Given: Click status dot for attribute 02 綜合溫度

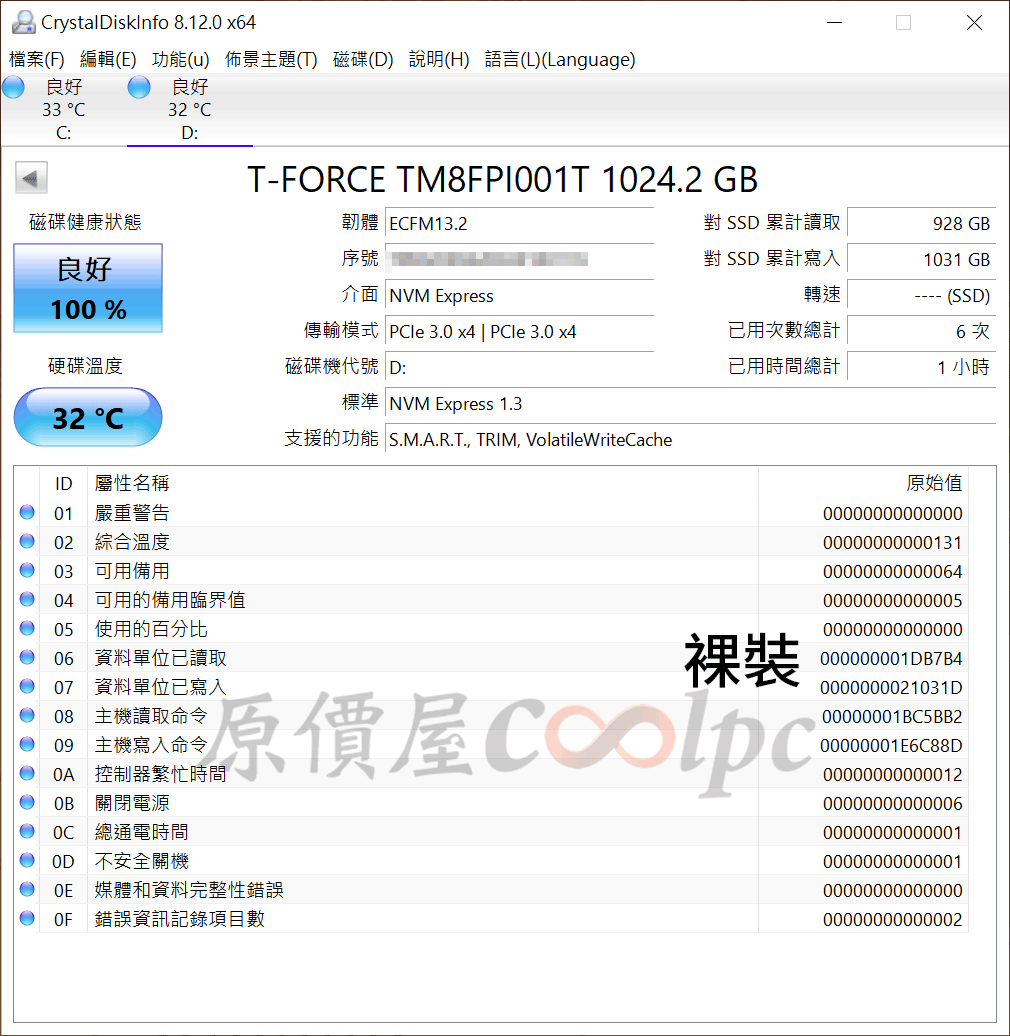Looking at the screenshot, I should (x=27, y=541).
